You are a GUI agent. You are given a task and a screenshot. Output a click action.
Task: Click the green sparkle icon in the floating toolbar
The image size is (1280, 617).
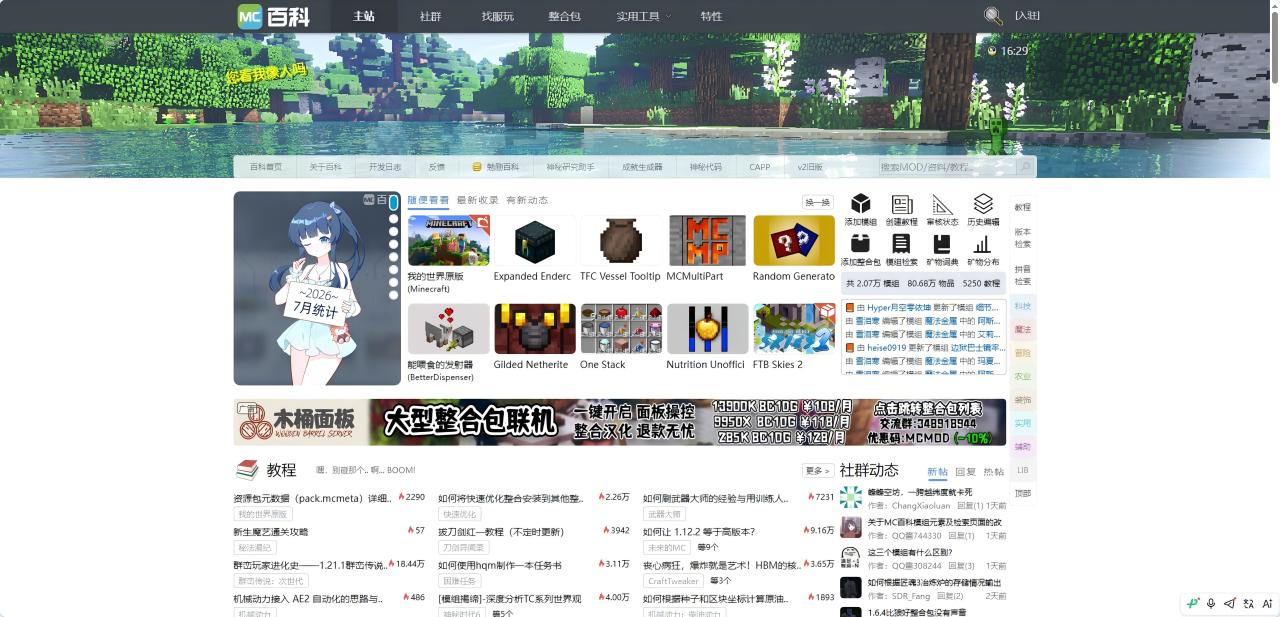coord(1192,603)
